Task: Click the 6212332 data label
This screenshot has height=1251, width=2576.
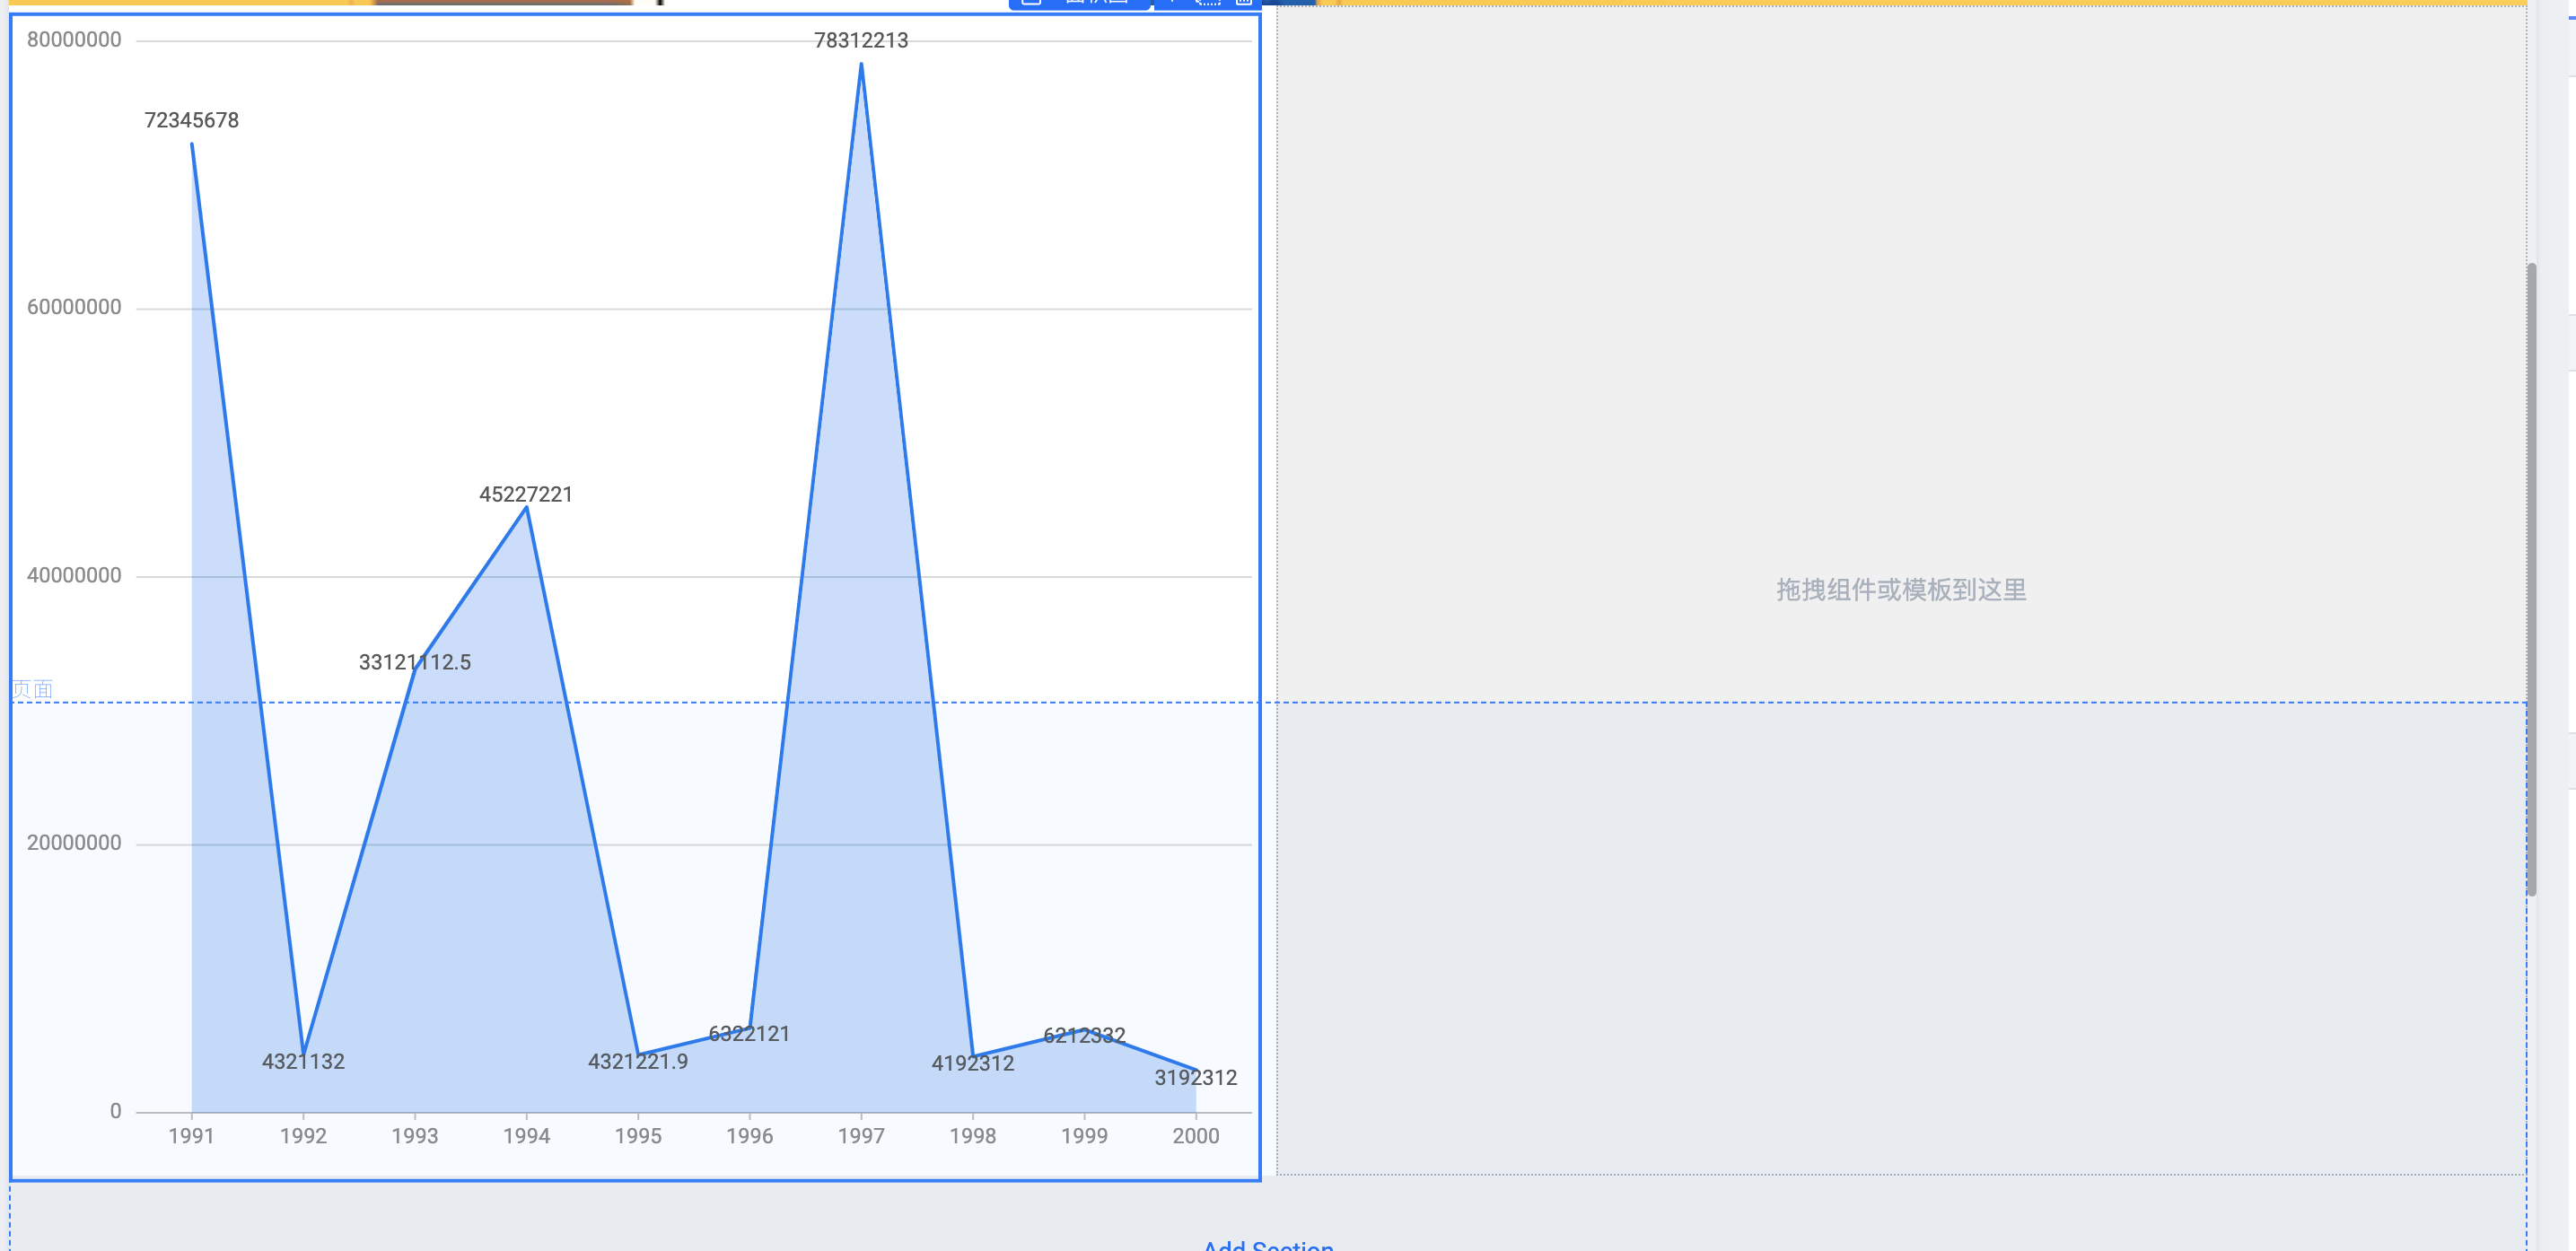Action: tap(1083, 1036)
